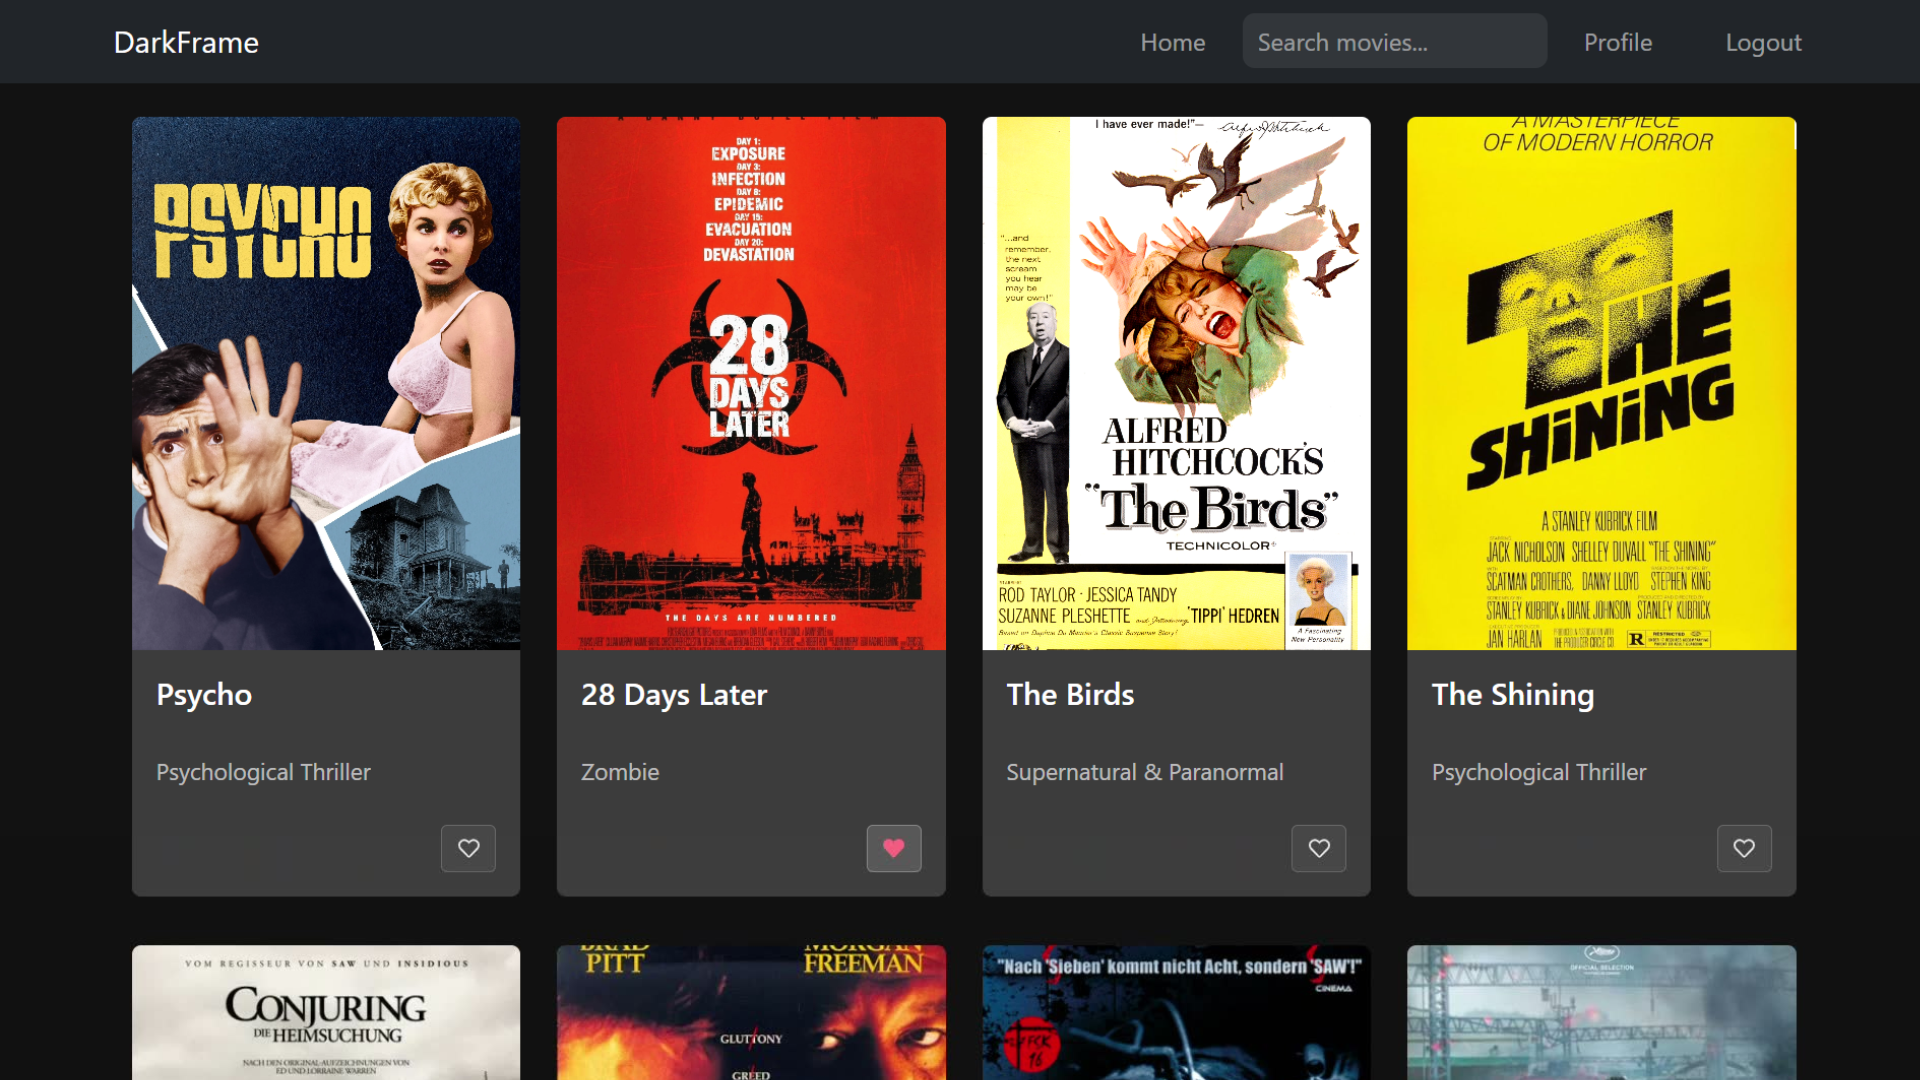This screenshot has height=1080, width=1920.
Task: Favorite The Birds with the heart icon
Action: point(1319,848)
